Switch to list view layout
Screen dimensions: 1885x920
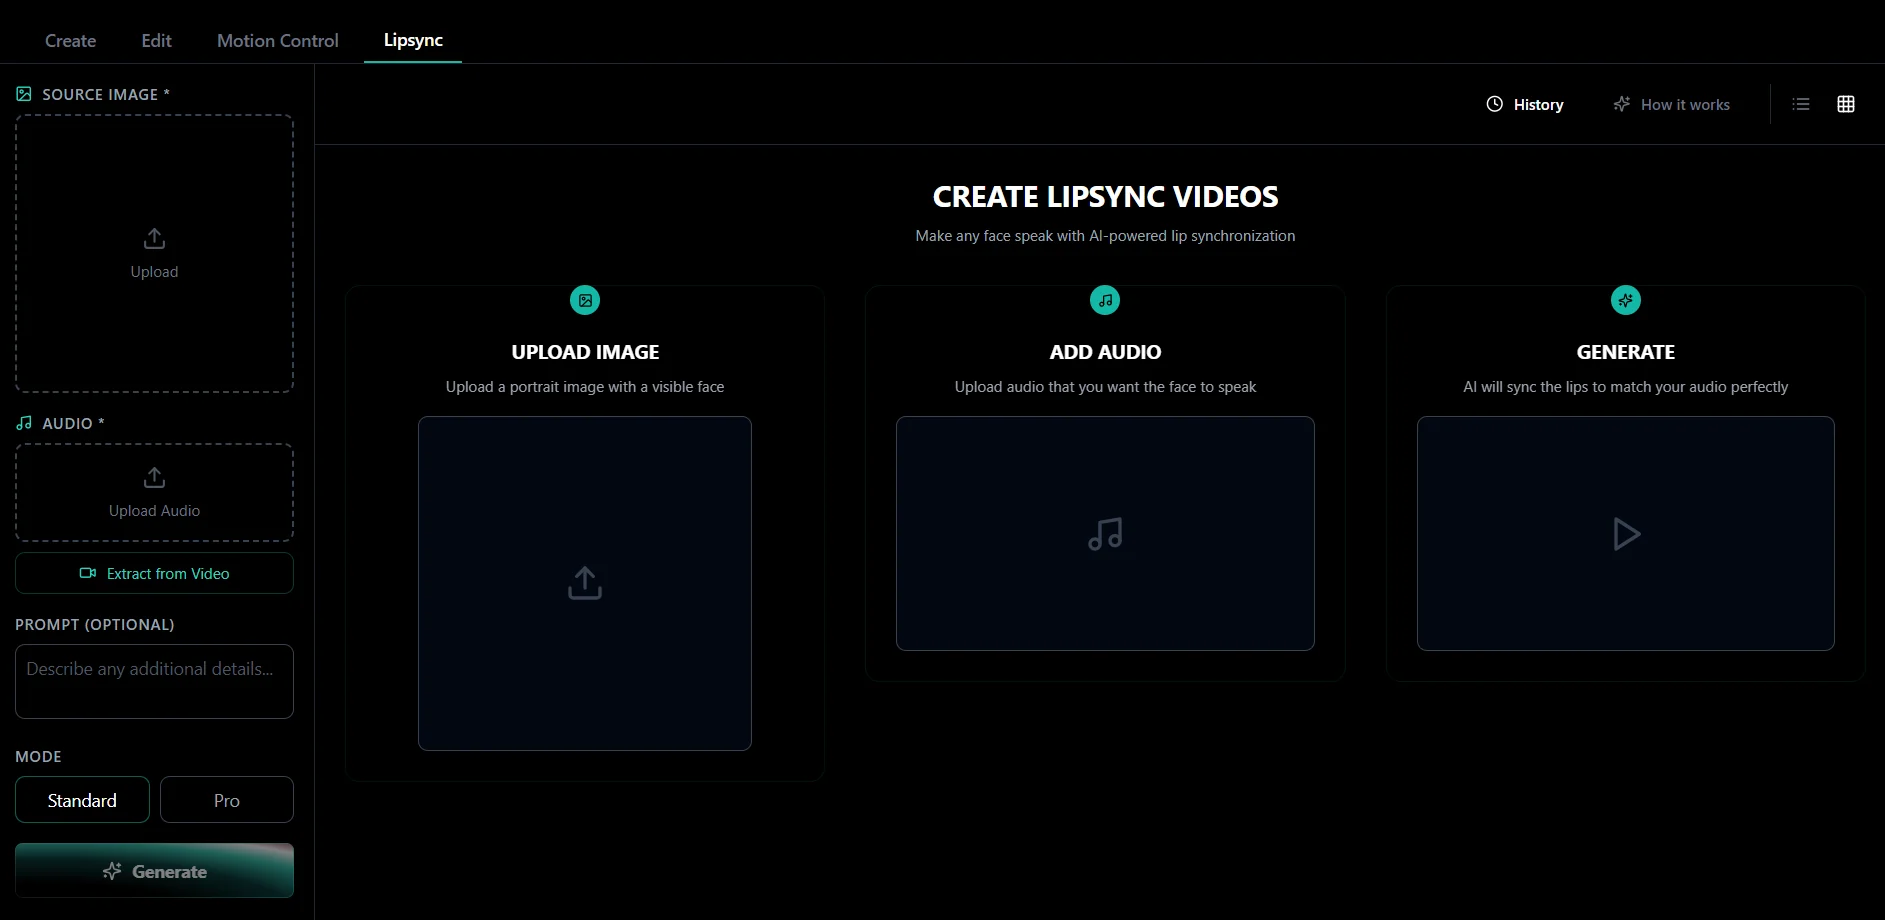(x=1801, y=104)
